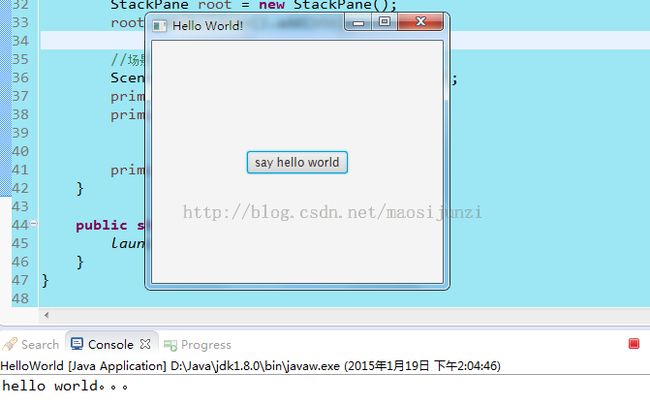
Task: Click the Progress tab's icon
Action: pos(170,344)
